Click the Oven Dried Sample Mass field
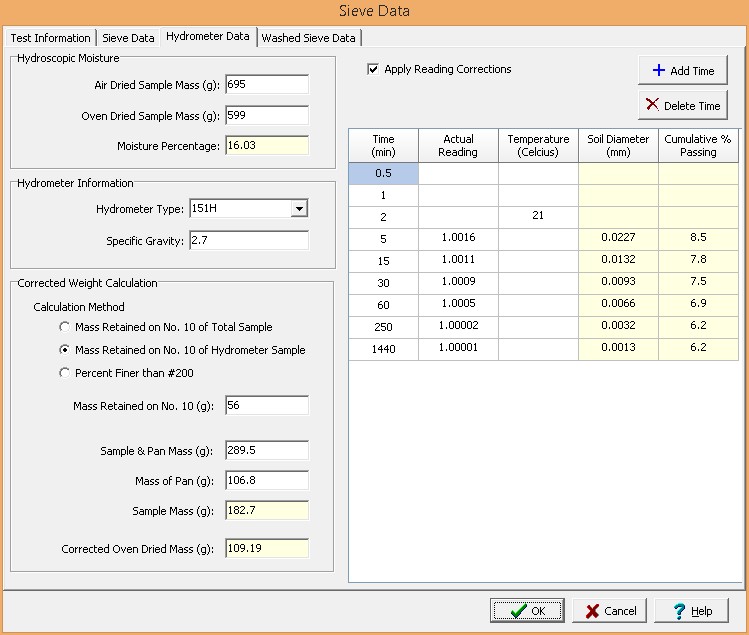Image resolution: width=749 pixels, height=635 pixels. click(x=267, y=116)
